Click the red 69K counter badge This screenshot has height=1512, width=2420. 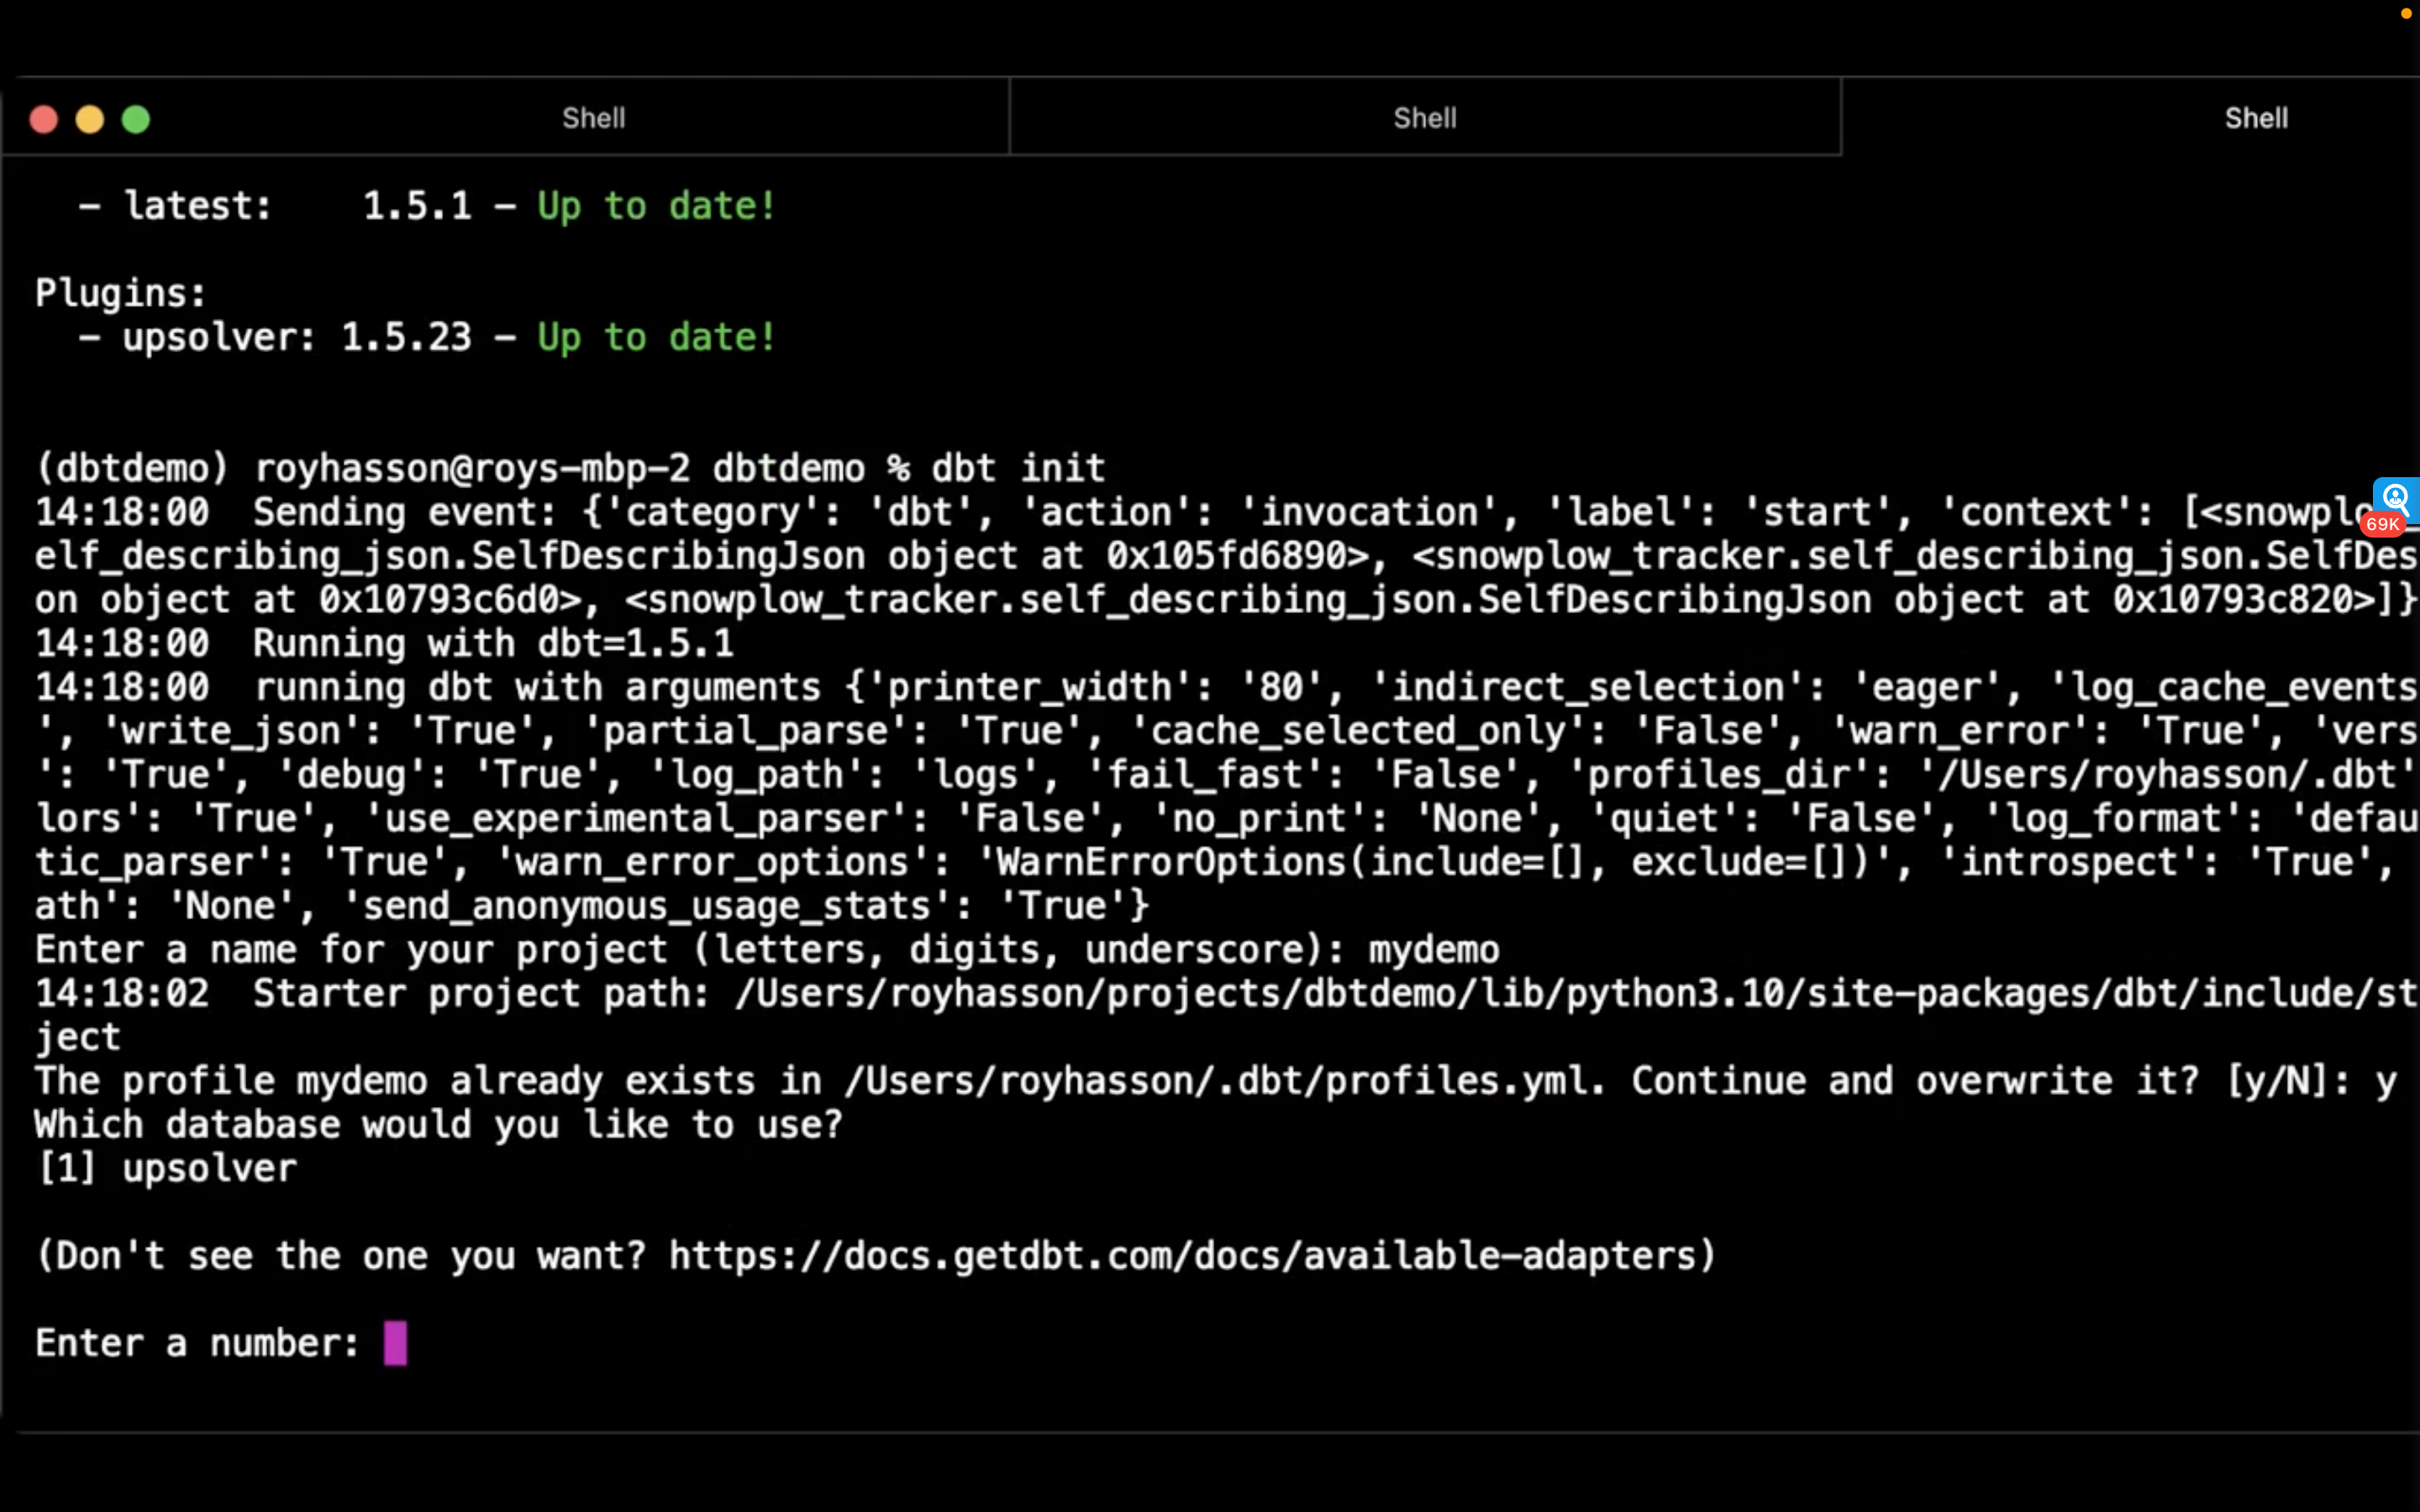click(2382, 526)
